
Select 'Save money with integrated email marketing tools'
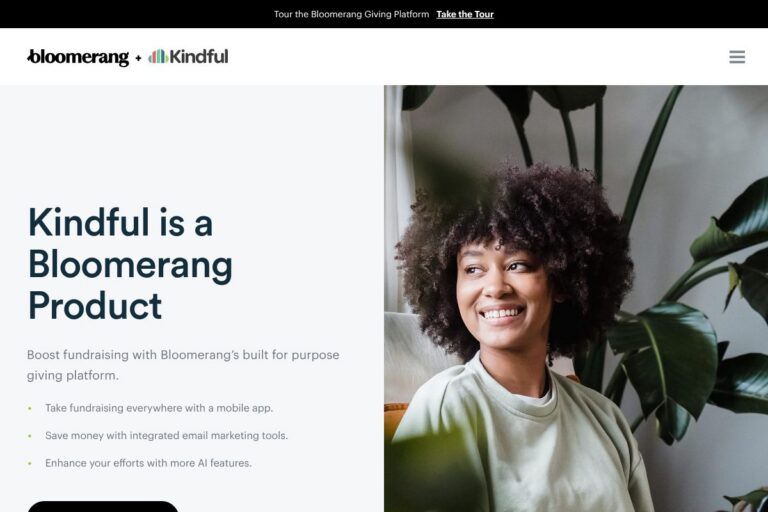(167, 436)
